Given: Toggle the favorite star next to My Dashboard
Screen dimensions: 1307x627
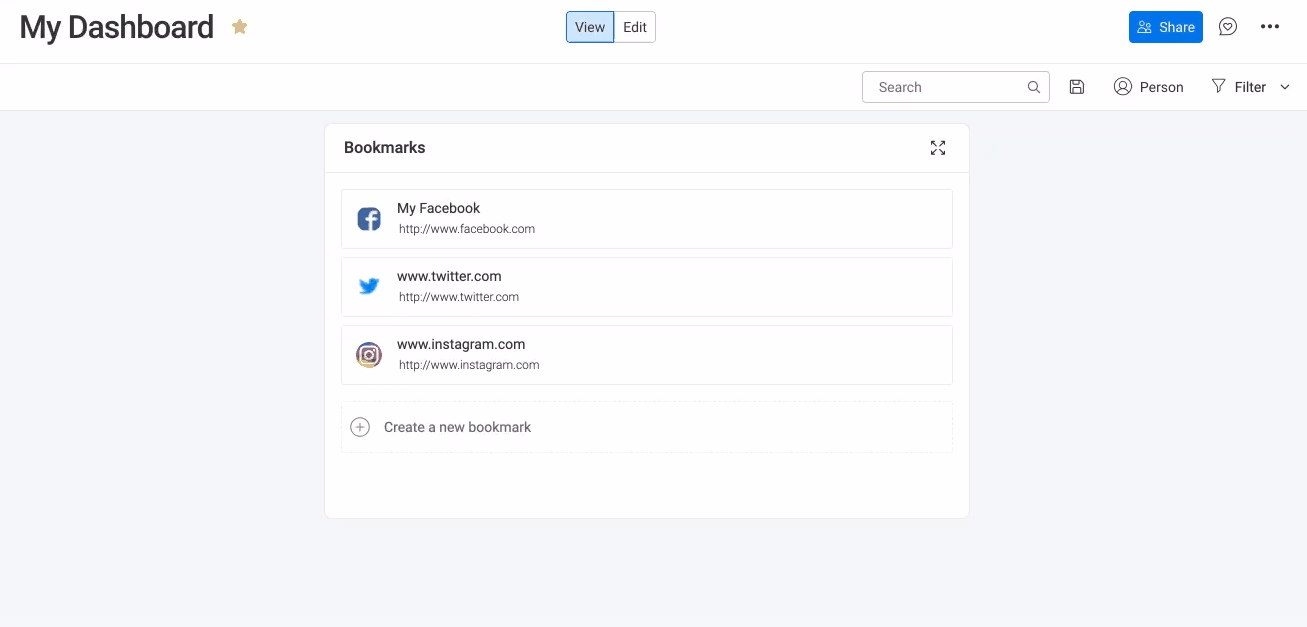Looking at the screenshot, I should tap(239, 27).
